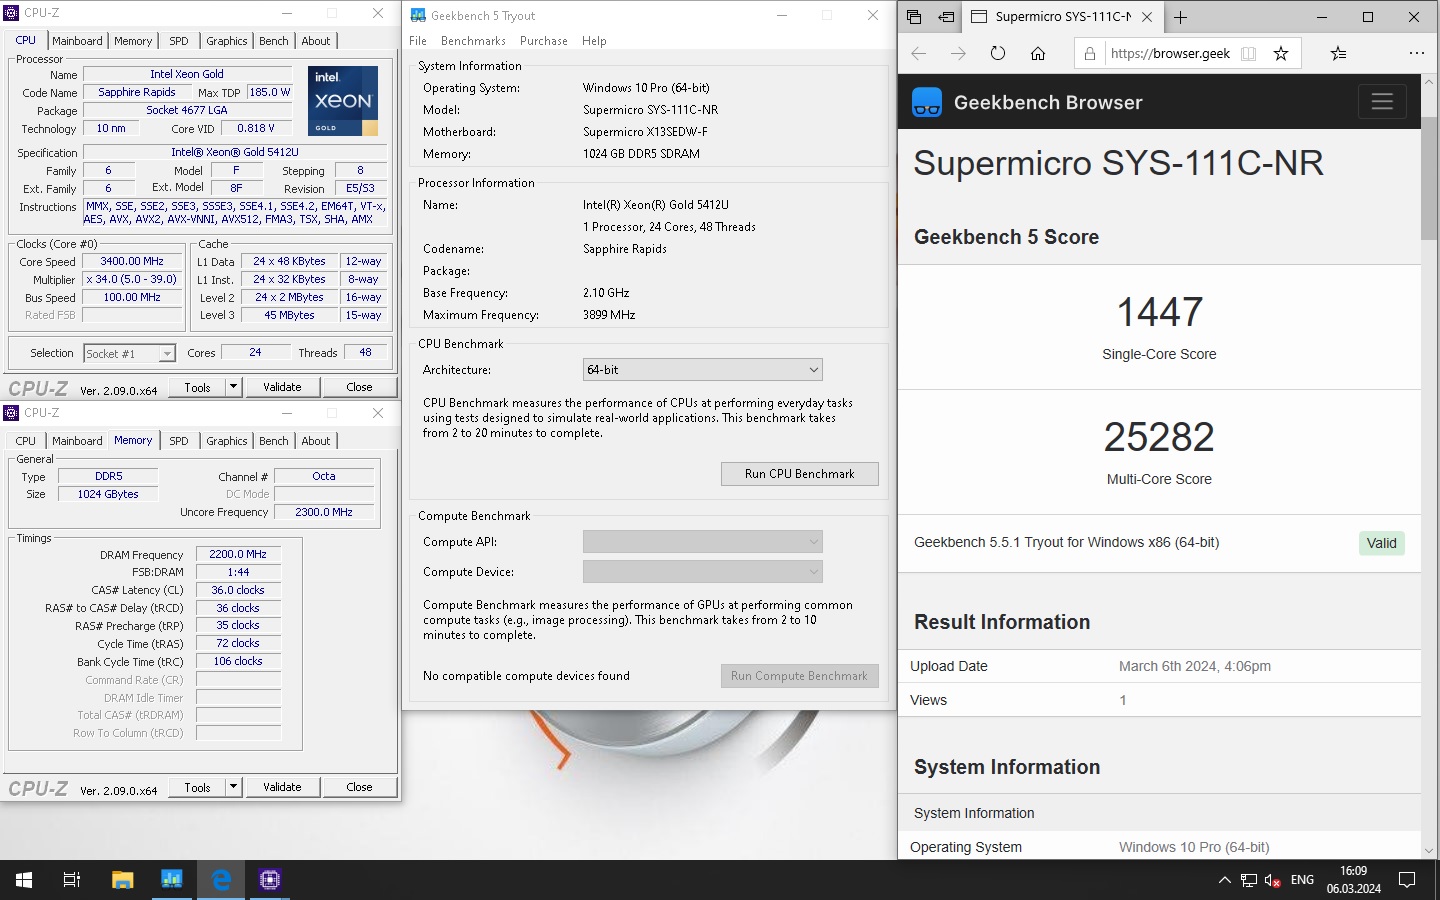Click Run Compute Benchmark button
The image size is (1440, 900).
(x=800, y=676)
